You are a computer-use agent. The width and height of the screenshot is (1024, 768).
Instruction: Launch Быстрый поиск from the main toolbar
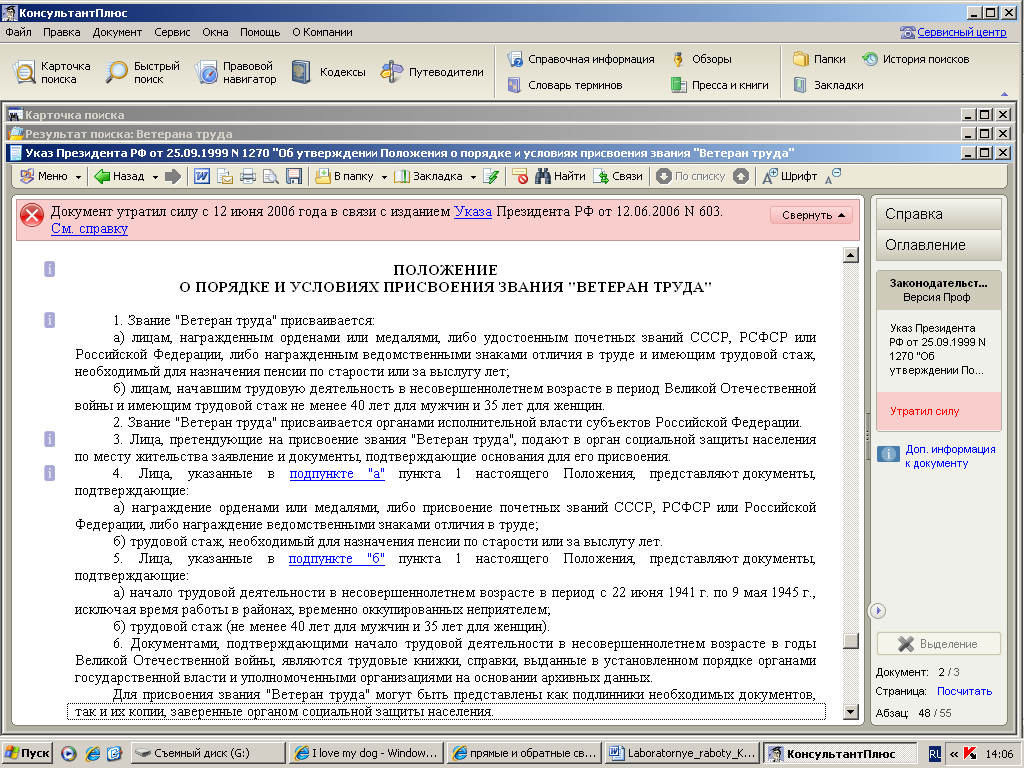(143, 72)
